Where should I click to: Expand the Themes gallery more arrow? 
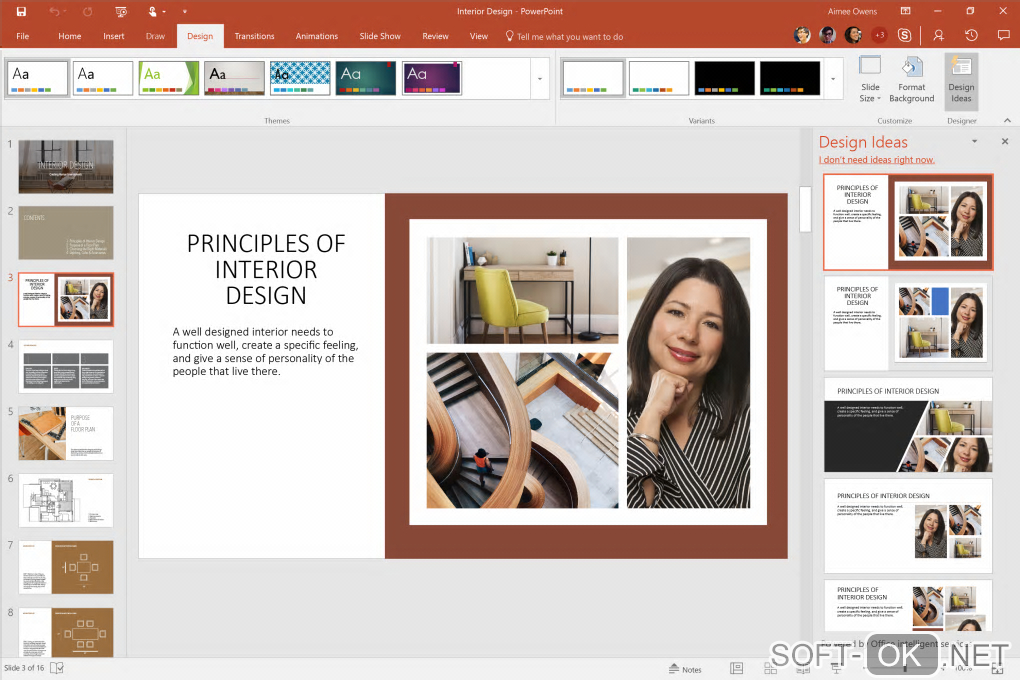click(x=540, y=78)
